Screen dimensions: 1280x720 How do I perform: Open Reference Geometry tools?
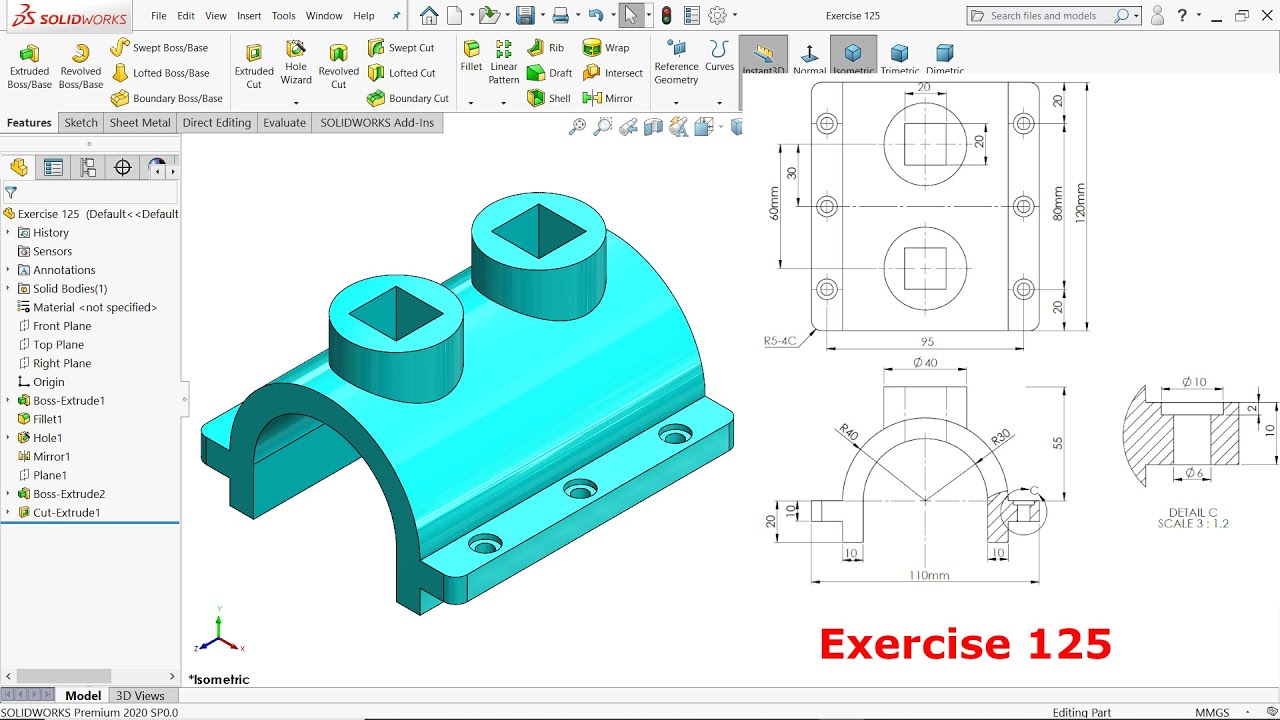(x=676, y=62)
